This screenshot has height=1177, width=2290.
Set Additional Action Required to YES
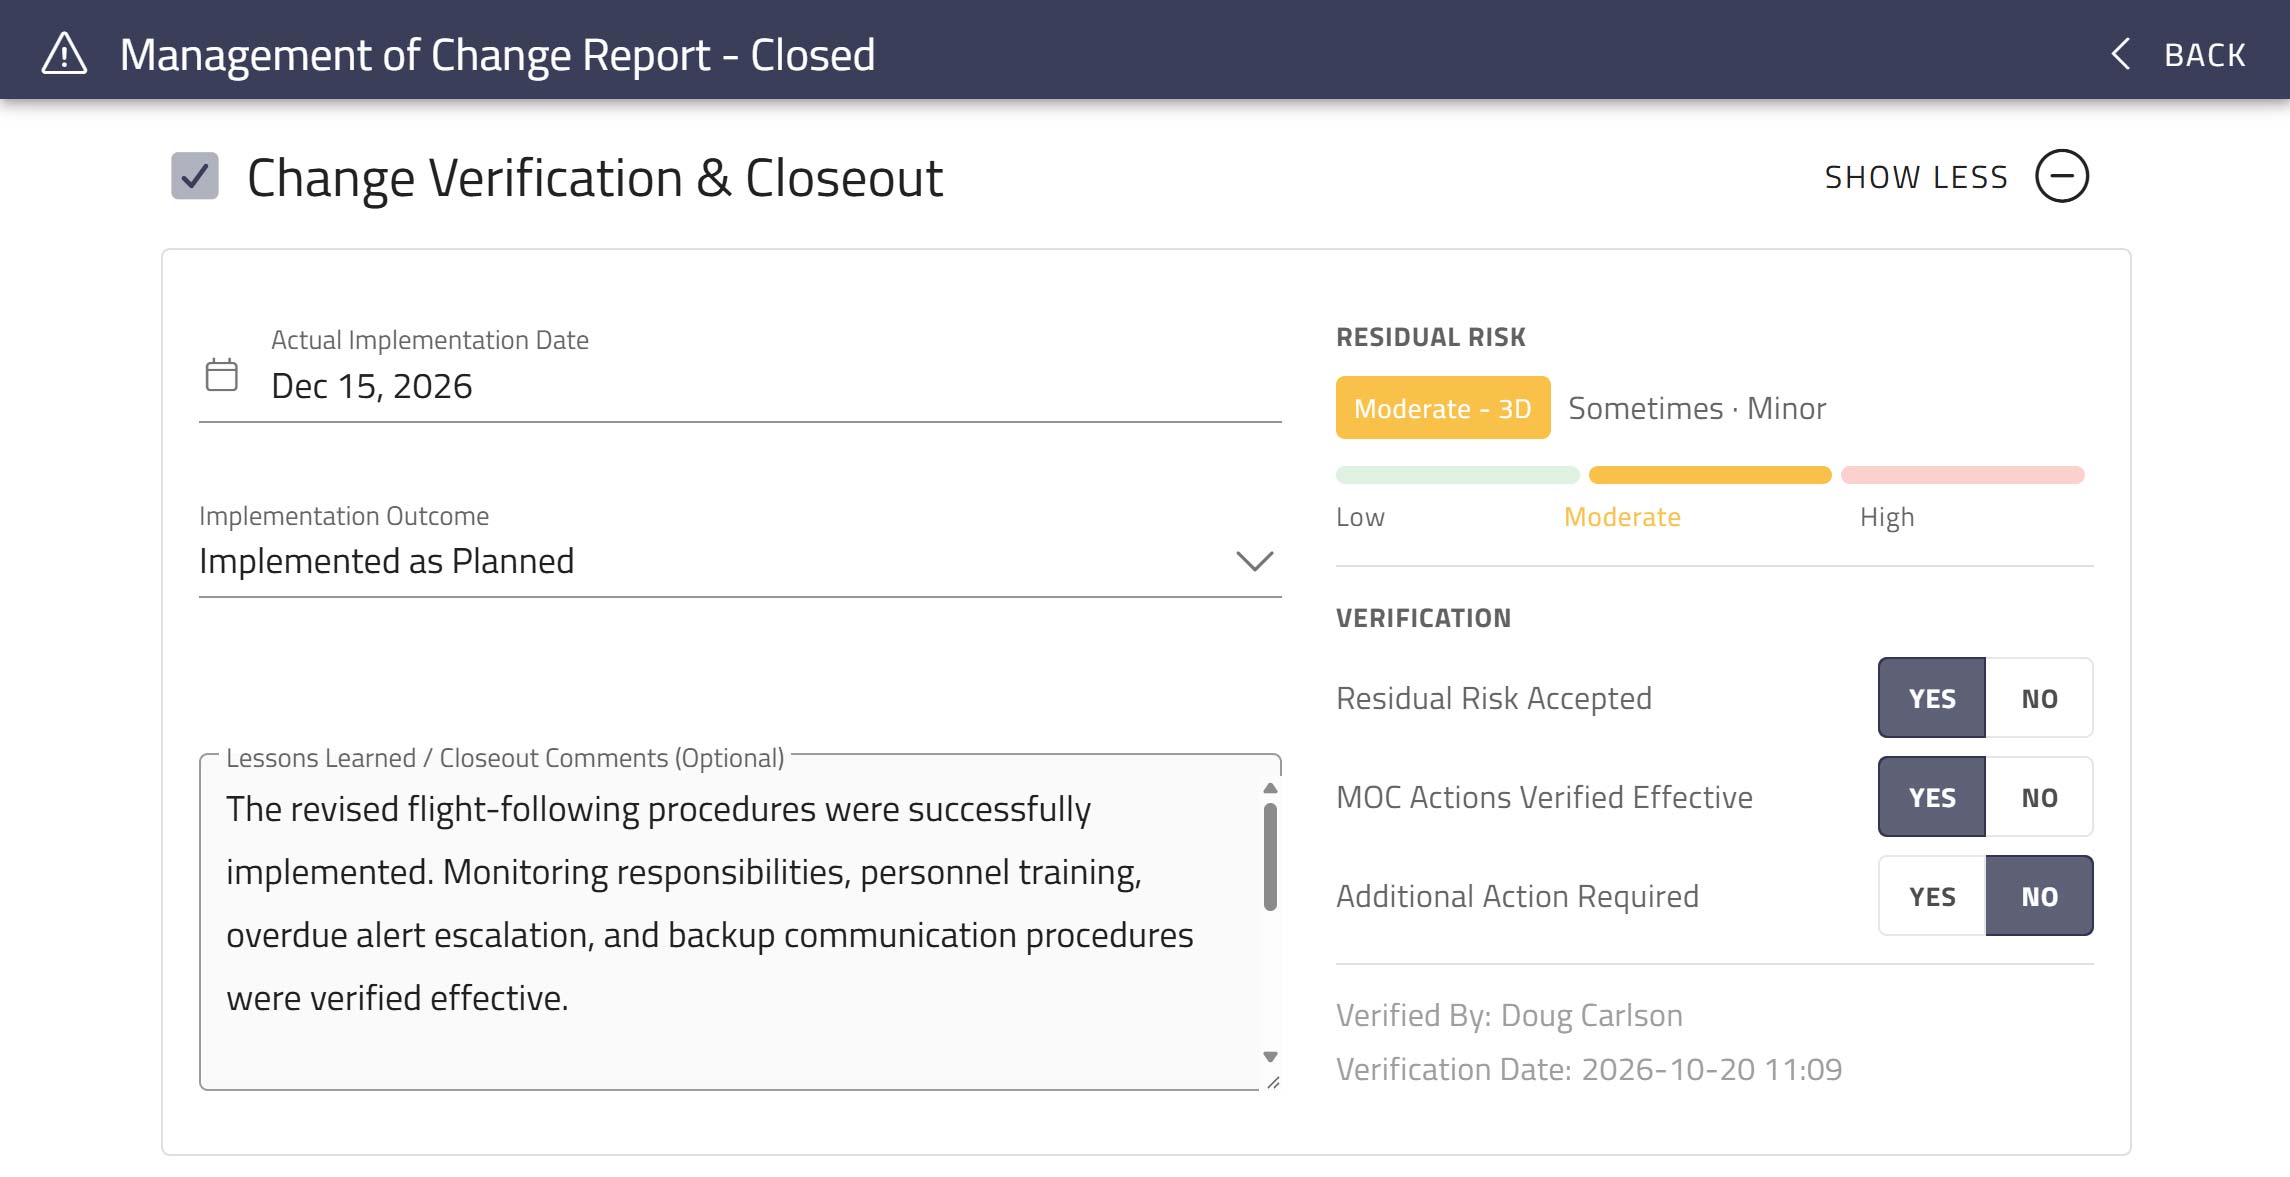coord(1932,896)
